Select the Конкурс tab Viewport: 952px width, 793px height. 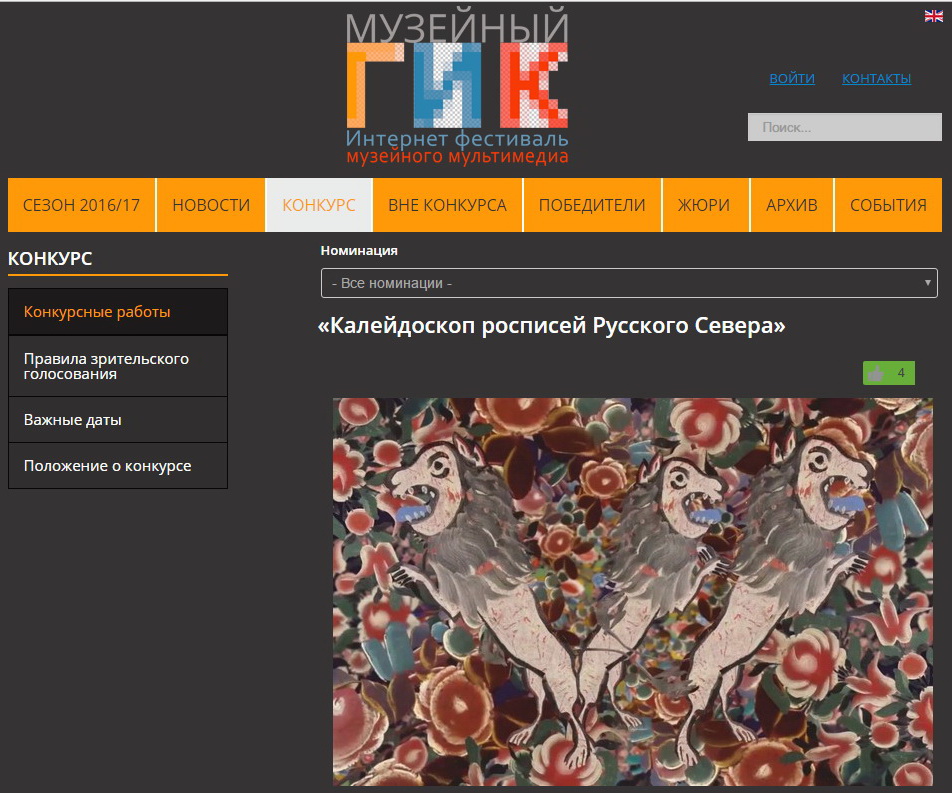319,205
